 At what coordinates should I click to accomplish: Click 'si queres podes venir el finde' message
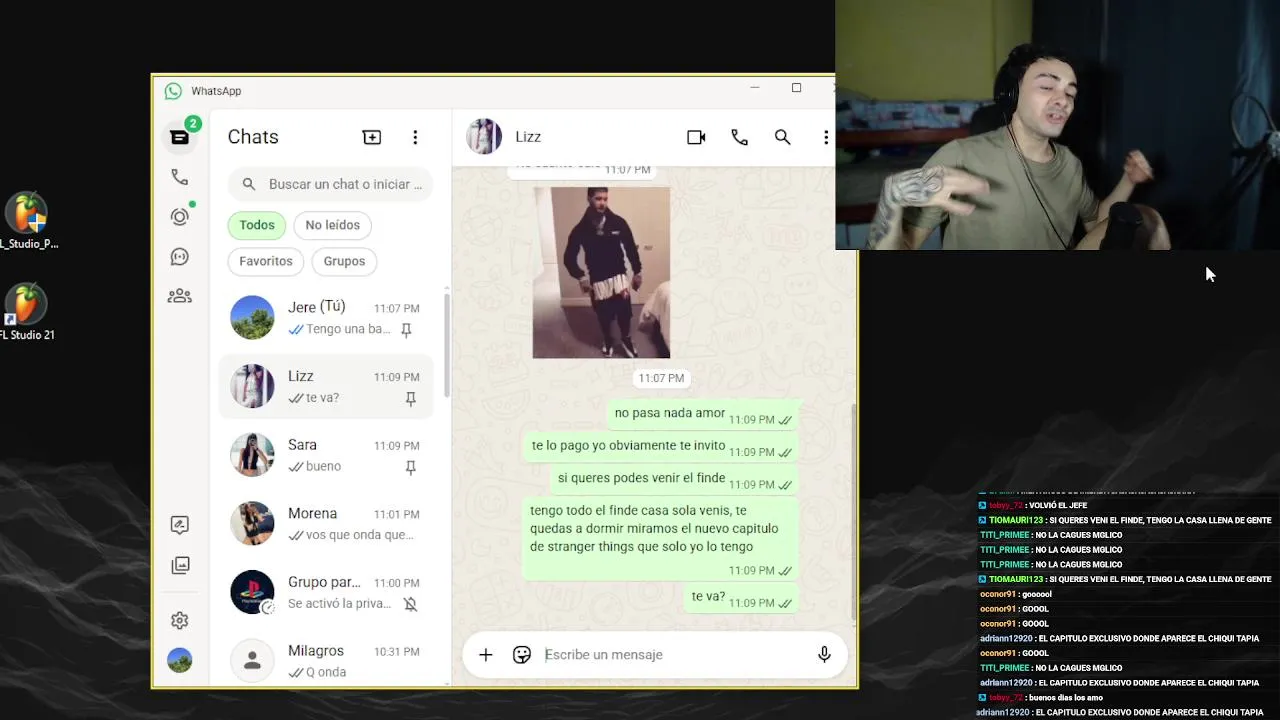point(673,479)
